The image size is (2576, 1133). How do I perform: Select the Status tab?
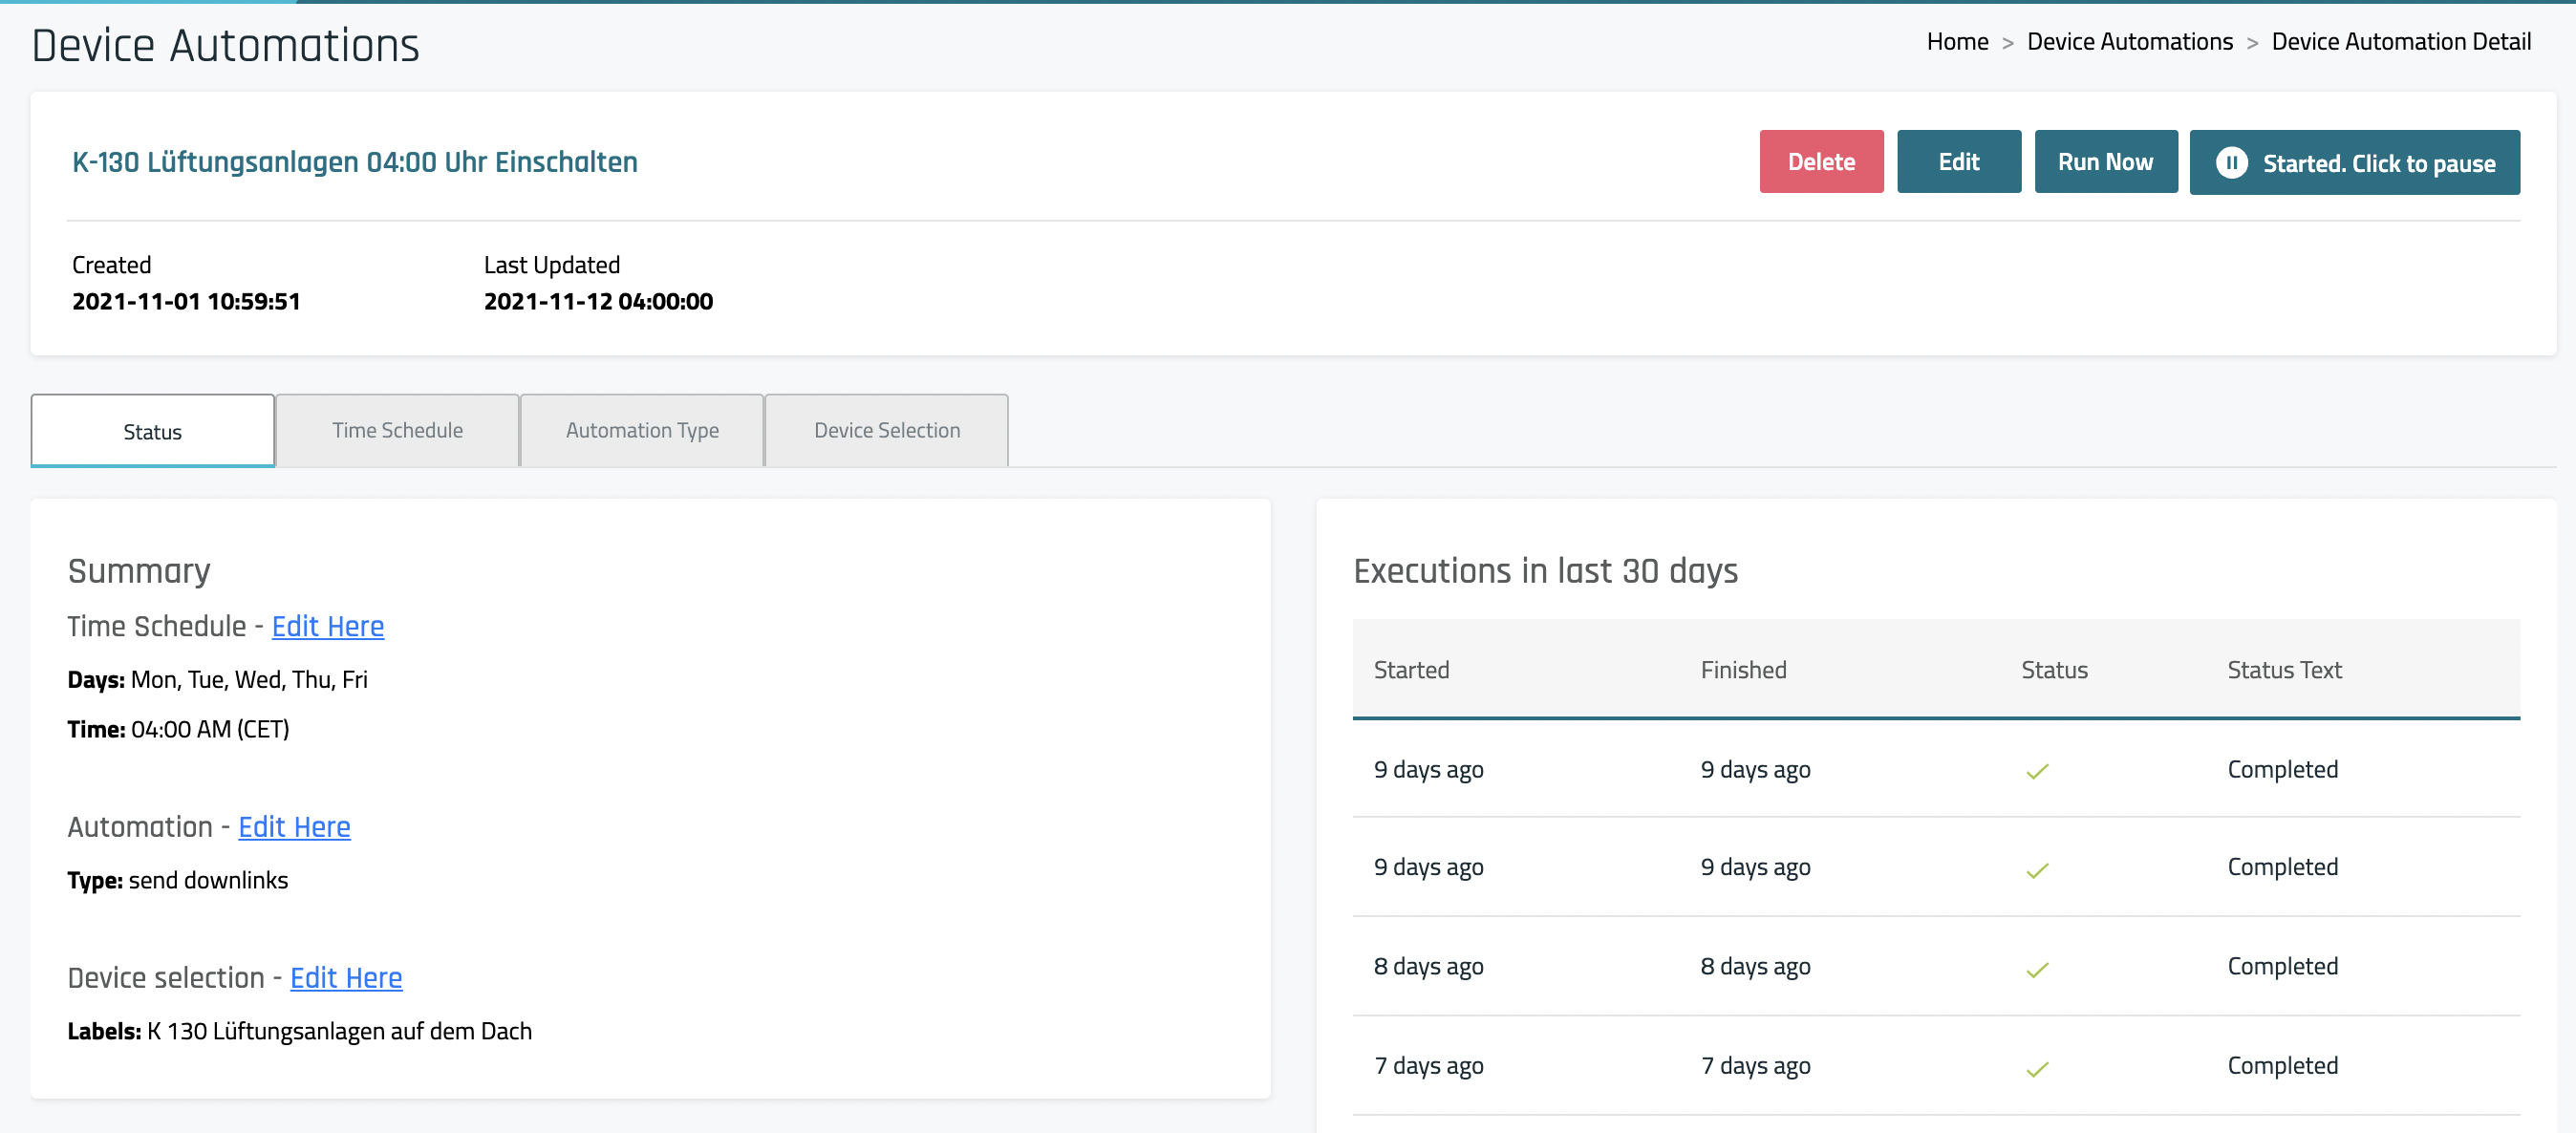click(152, 431)
